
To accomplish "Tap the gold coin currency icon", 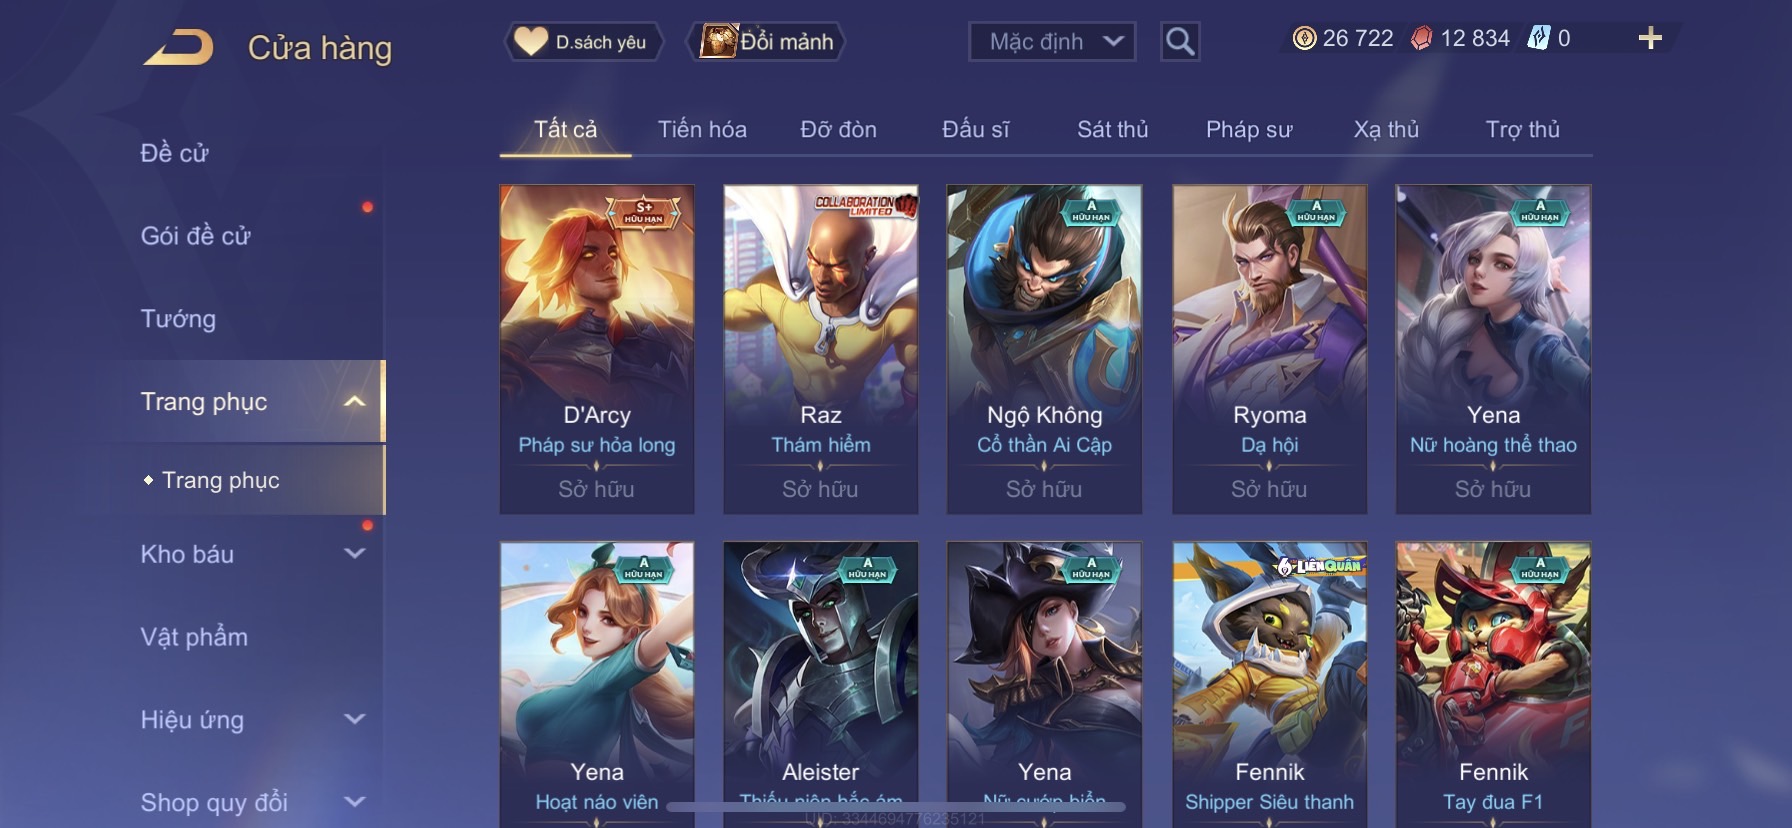I will pyautogui.click(x=1304, y=39).
